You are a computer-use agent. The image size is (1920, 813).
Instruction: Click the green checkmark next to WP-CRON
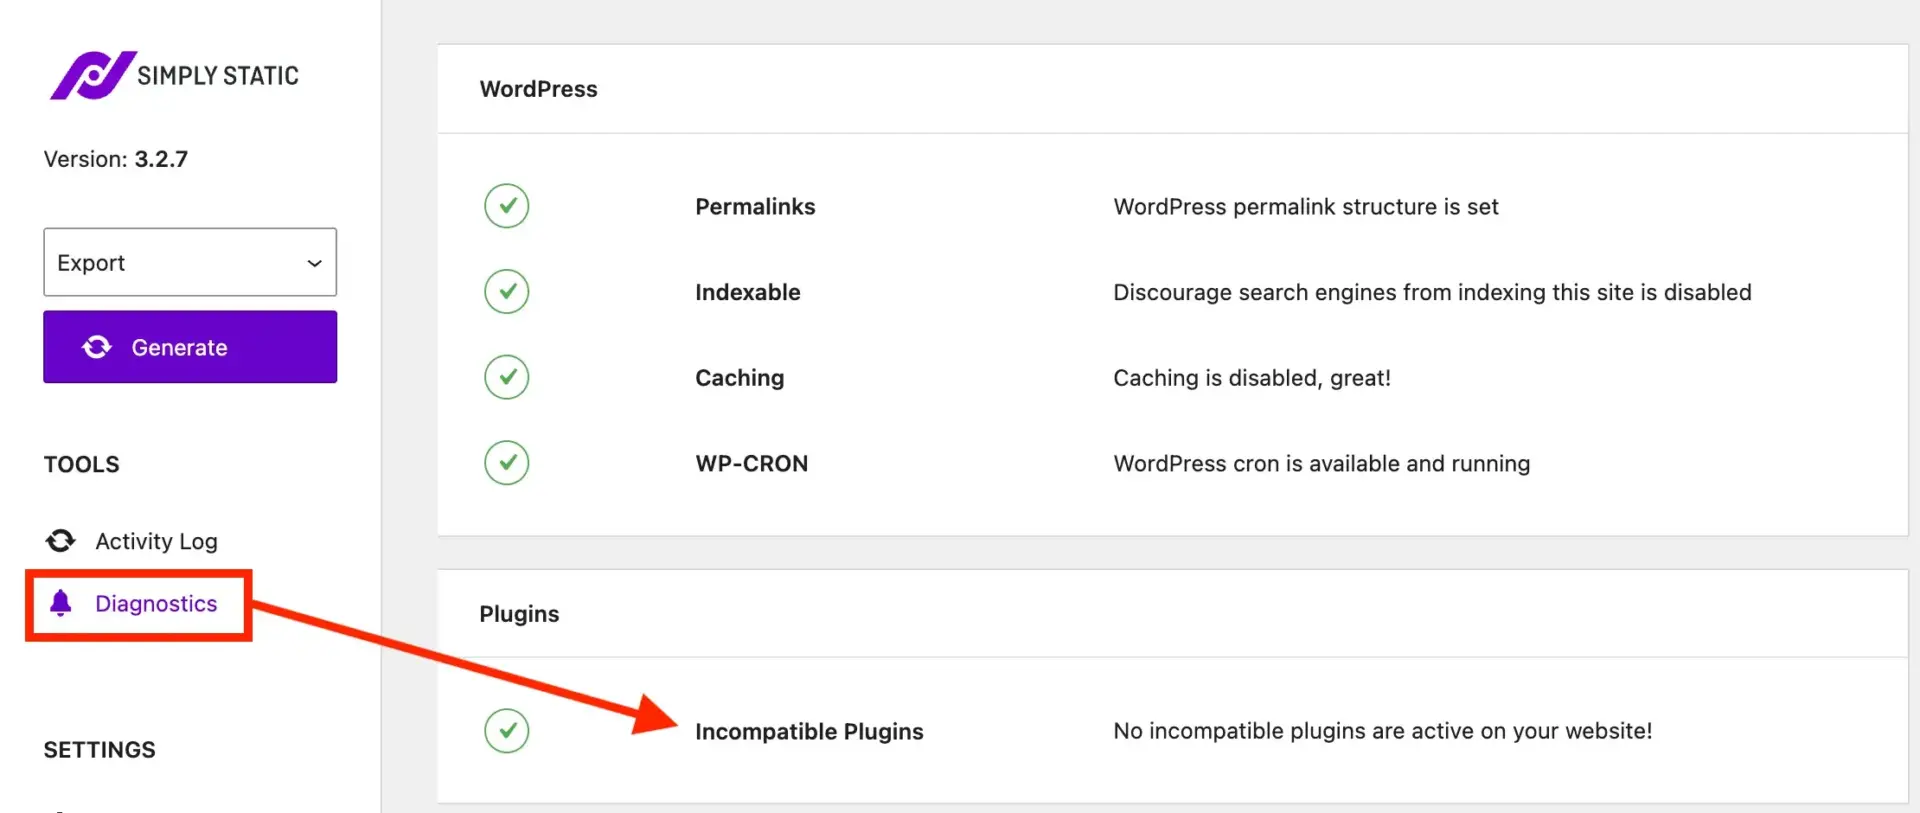(507, 462)
